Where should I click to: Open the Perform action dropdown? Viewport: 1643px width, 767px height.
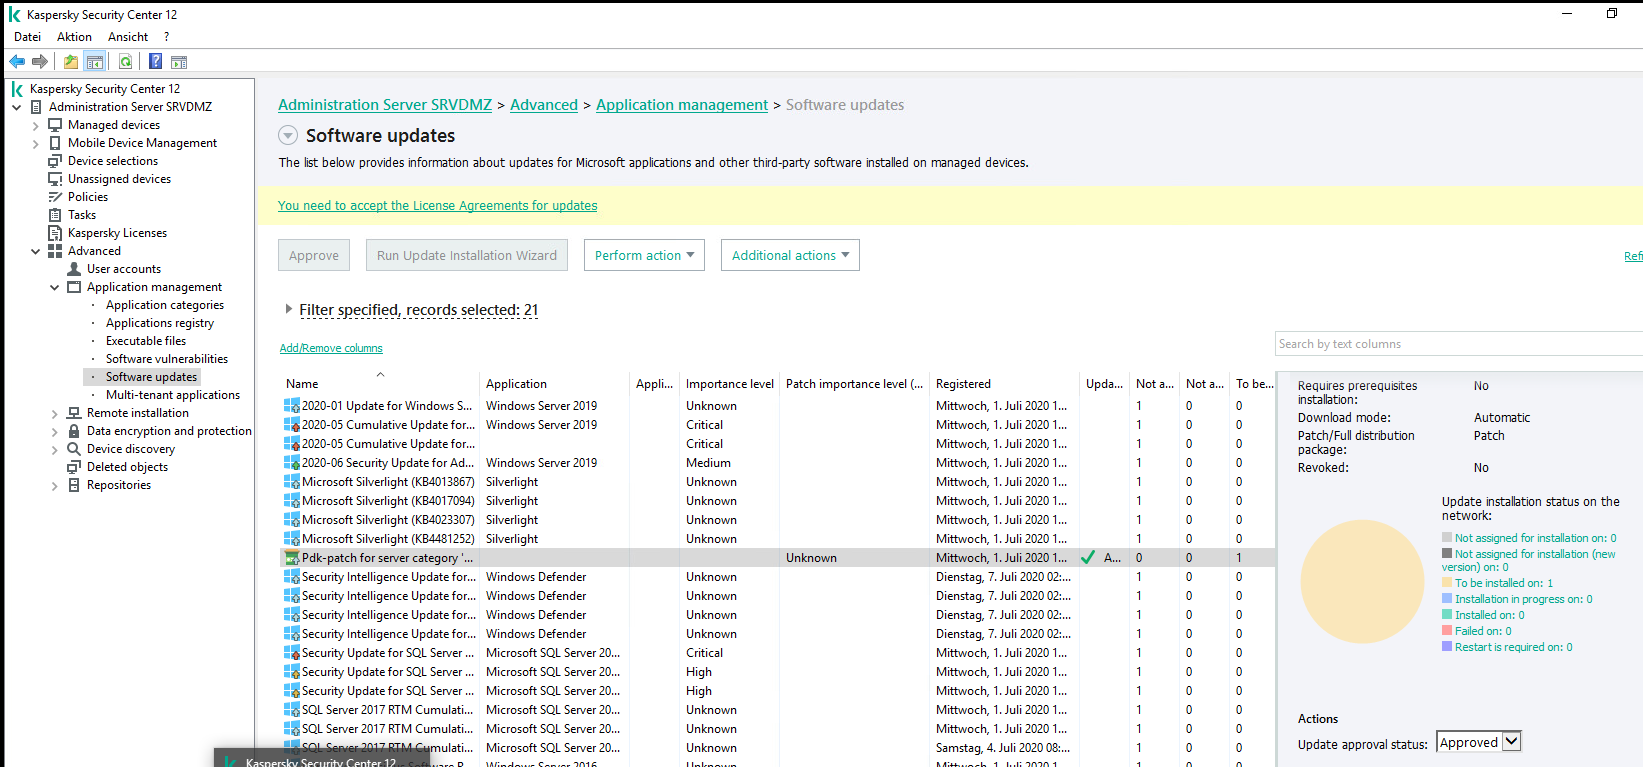644,255
